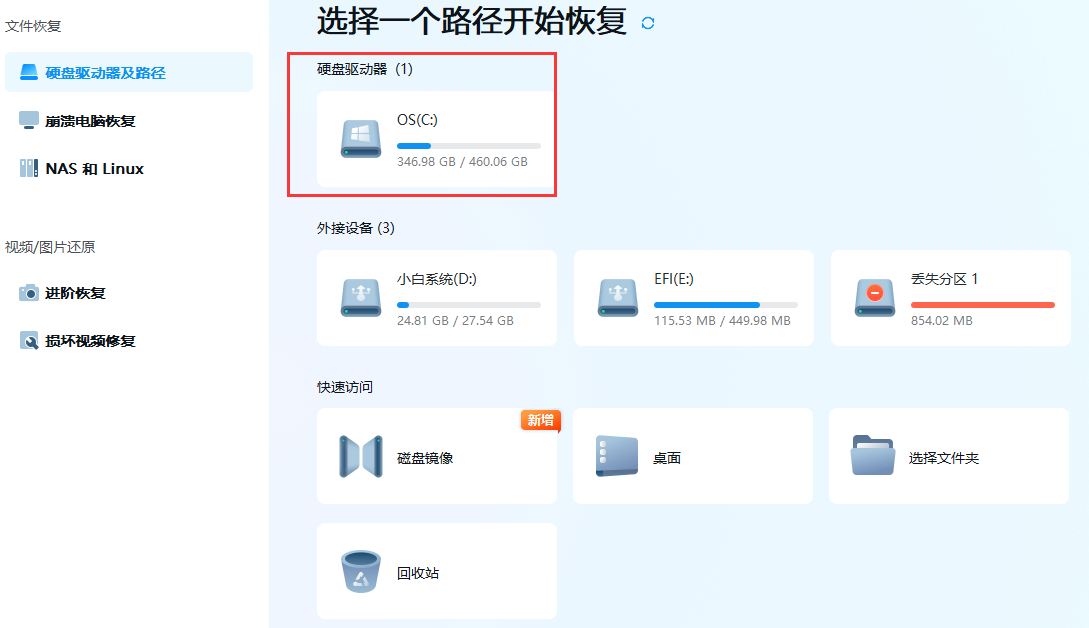Click the 新增 badge on disk image card

540,420
